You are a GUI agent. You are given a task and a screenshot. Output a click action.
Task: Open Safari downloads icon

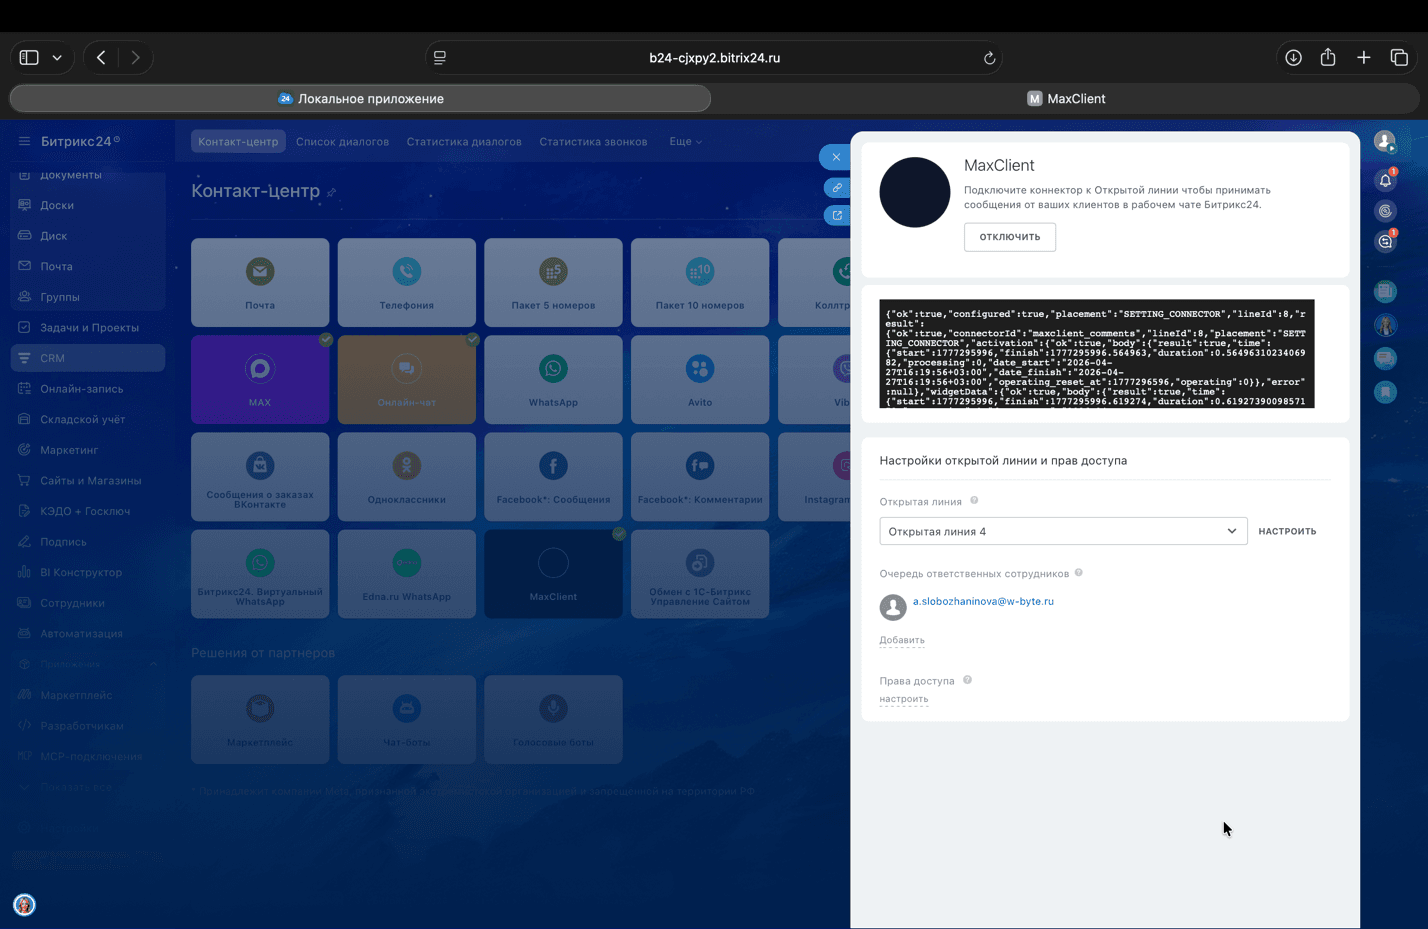[x=1293, y=58]
